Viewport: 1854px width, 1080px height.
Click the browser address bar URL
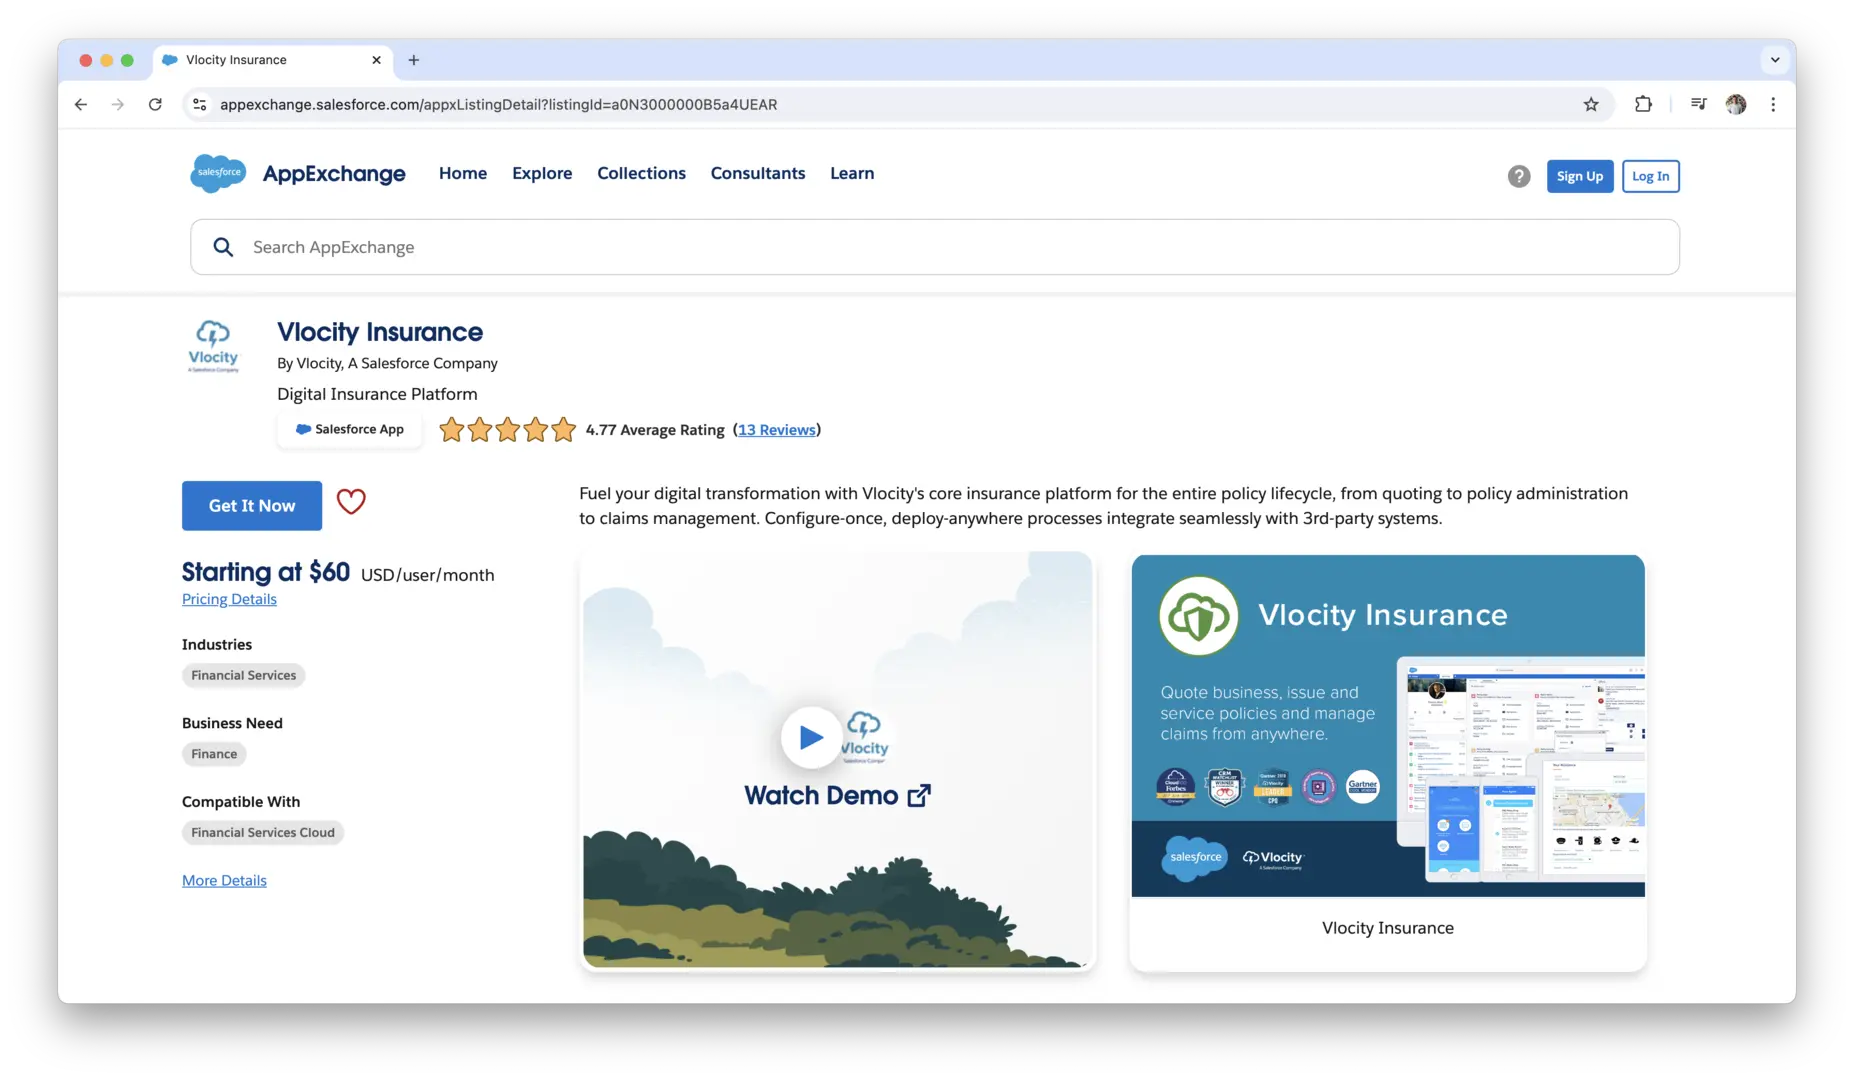click(498, 104)
